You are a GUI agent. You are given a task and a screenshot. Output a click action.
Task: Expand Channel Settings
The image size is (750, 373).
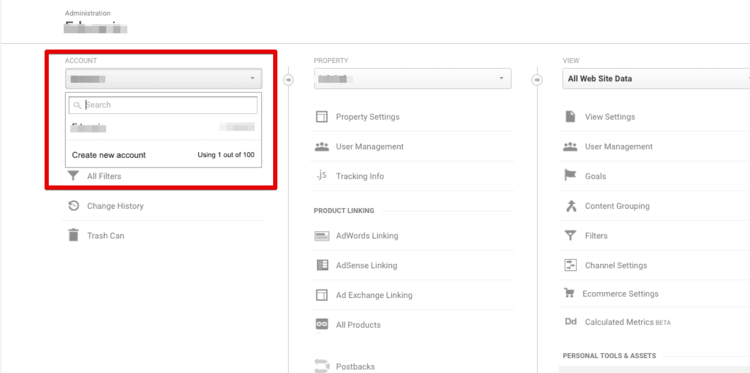[x=616, y=265]
